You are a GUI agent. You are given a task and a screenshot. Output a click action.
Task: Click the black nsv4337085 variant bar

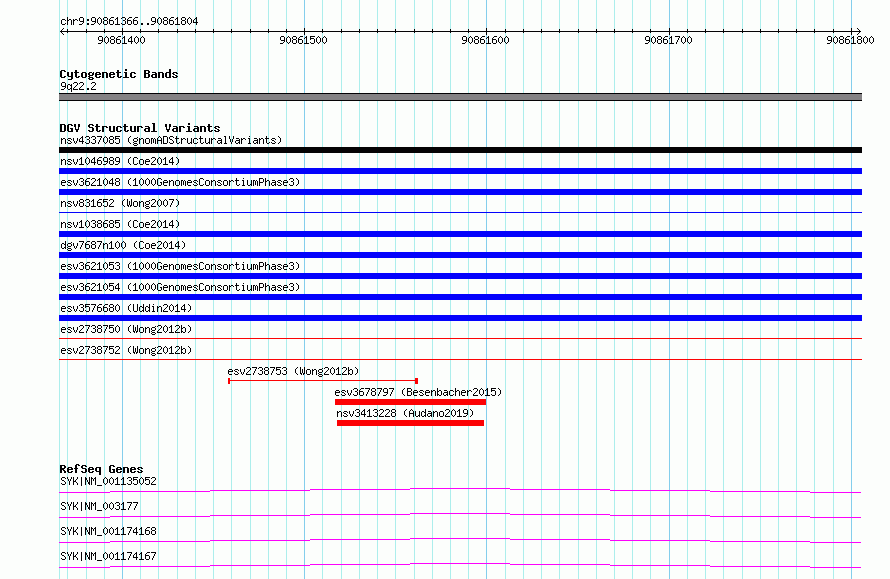click(x=460, y=150)
